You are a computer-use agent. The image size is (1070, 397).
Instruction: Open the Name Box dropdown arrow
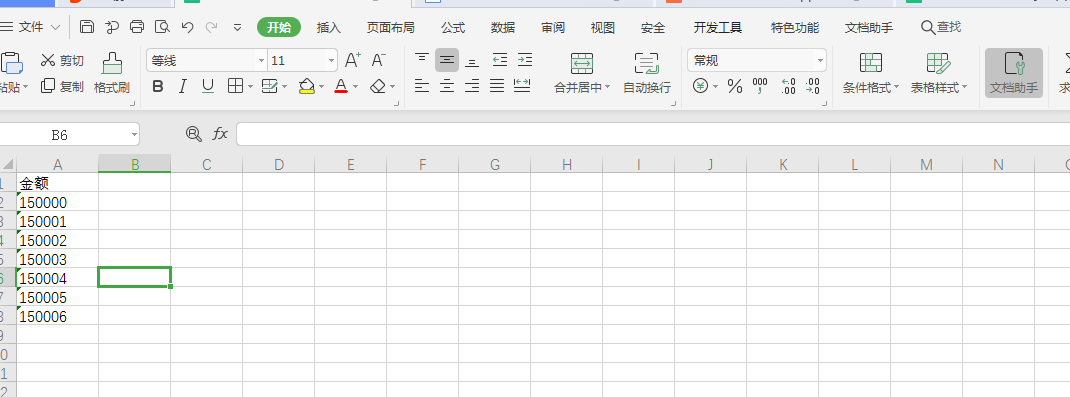[x=134, y=134]
